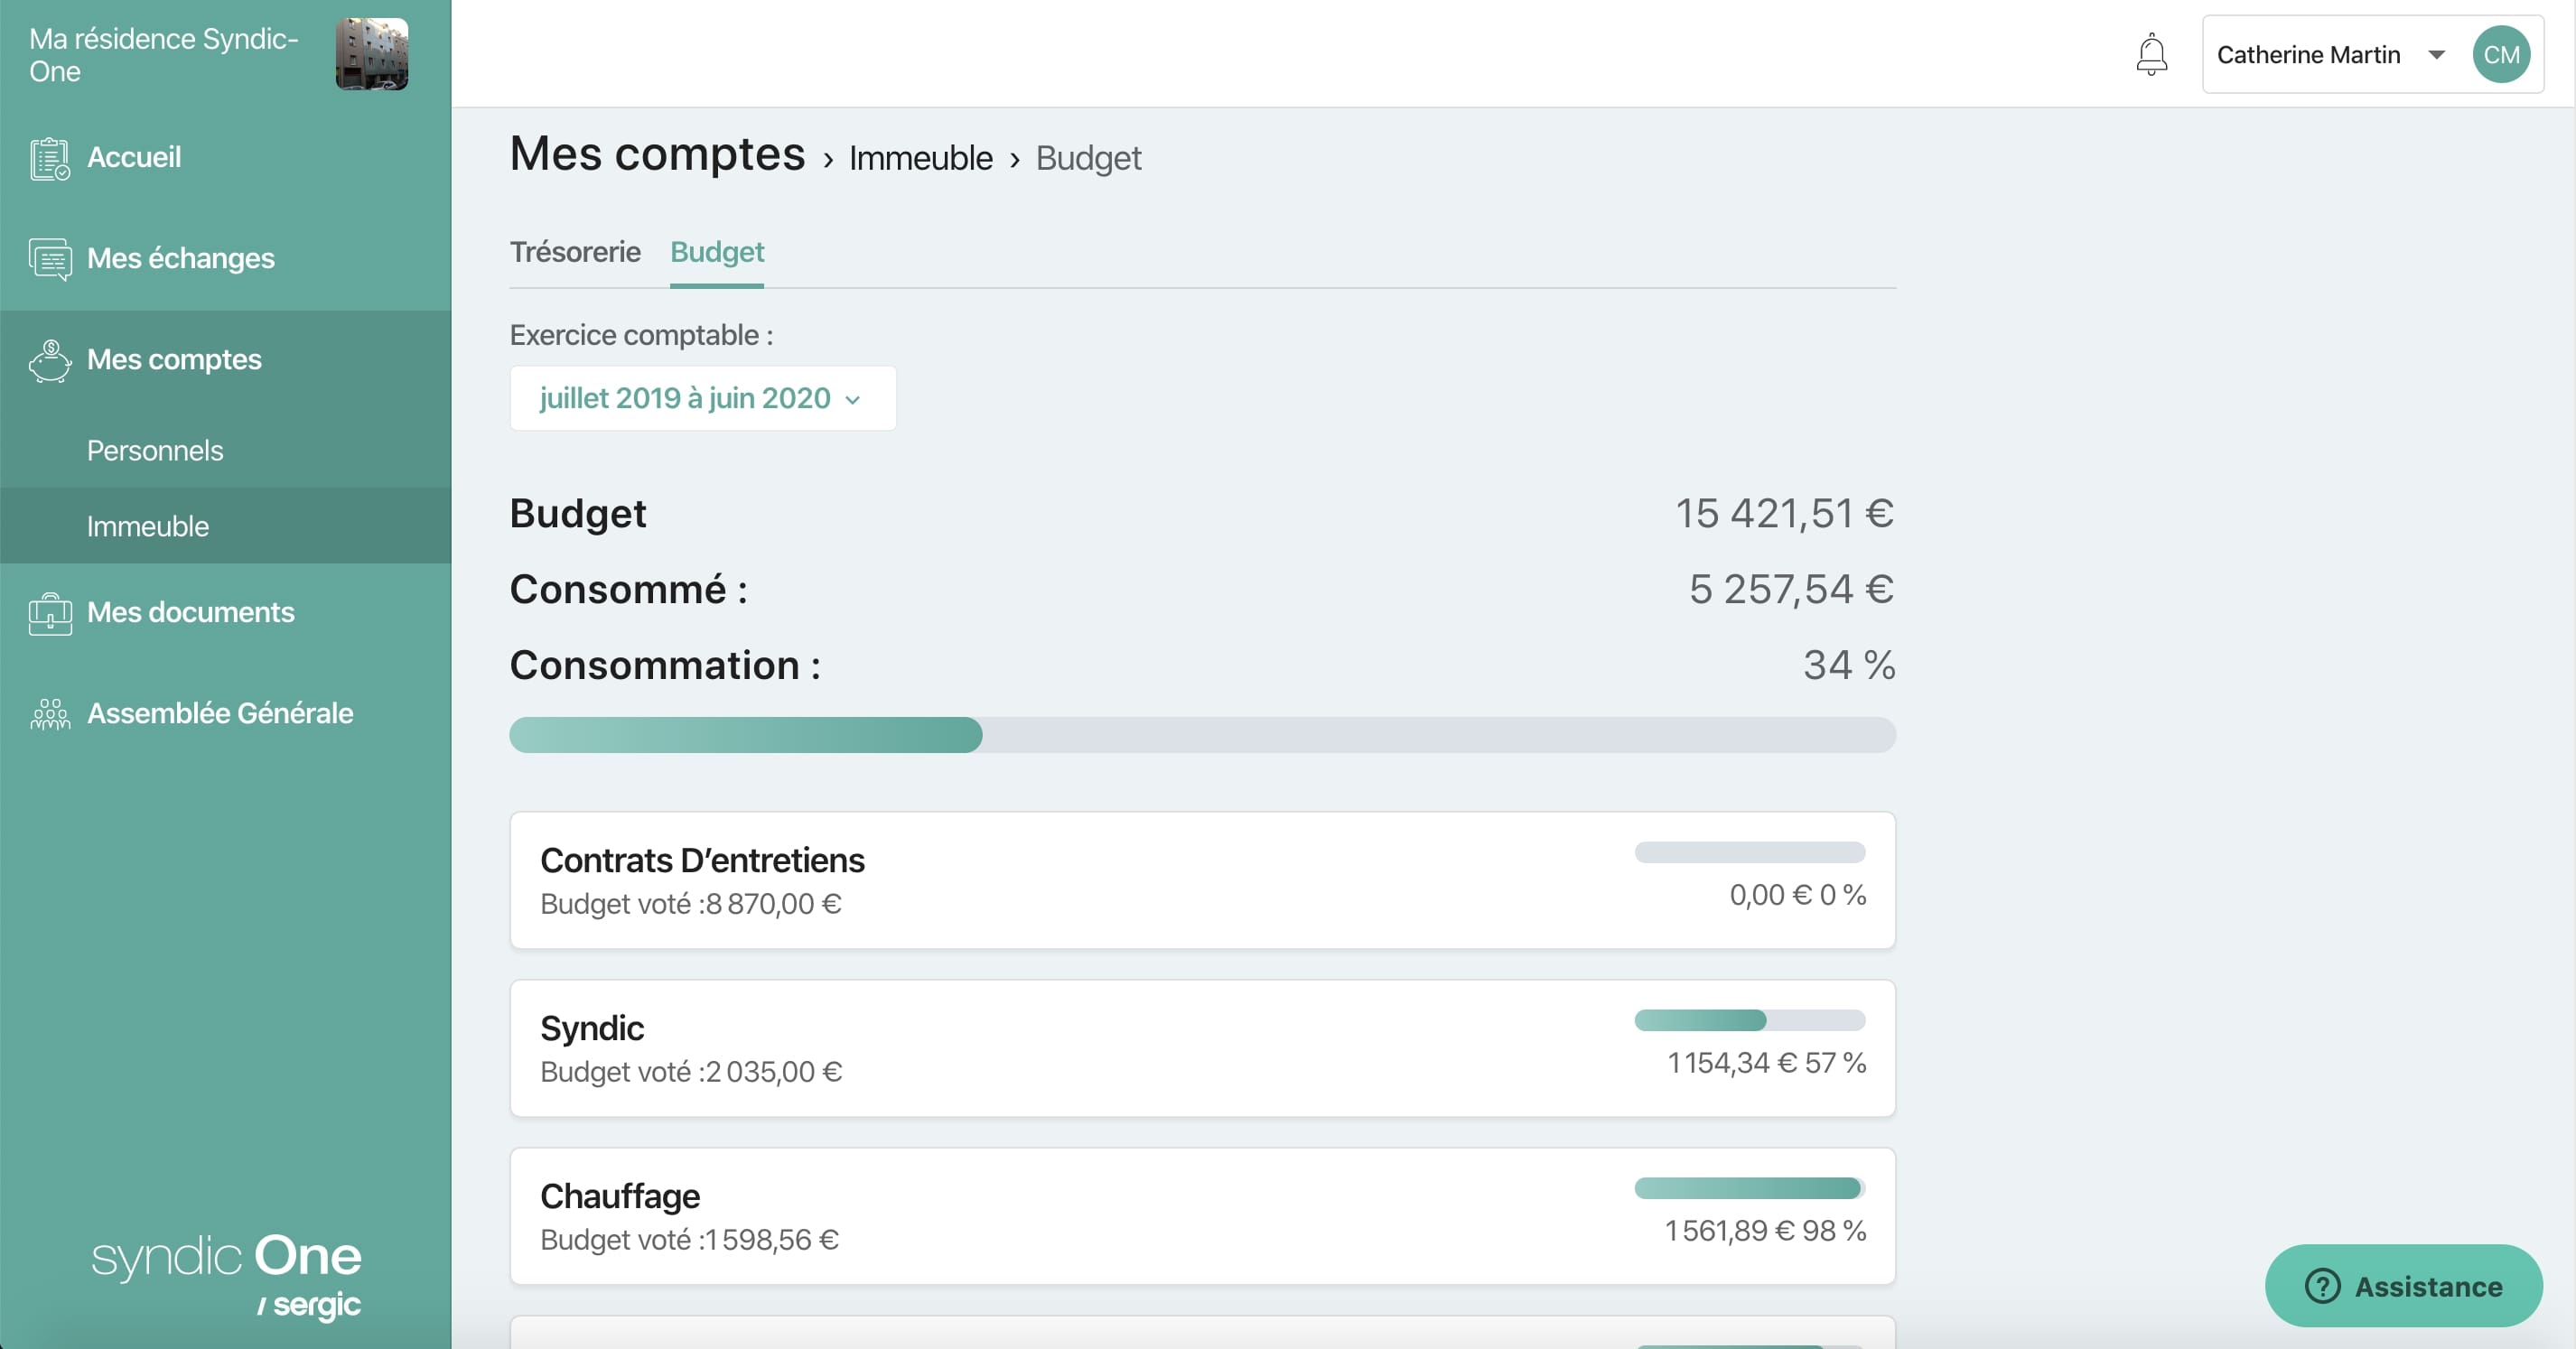
Task: Click the Immeuble breadcrumb link
Action: click(921, 158)
